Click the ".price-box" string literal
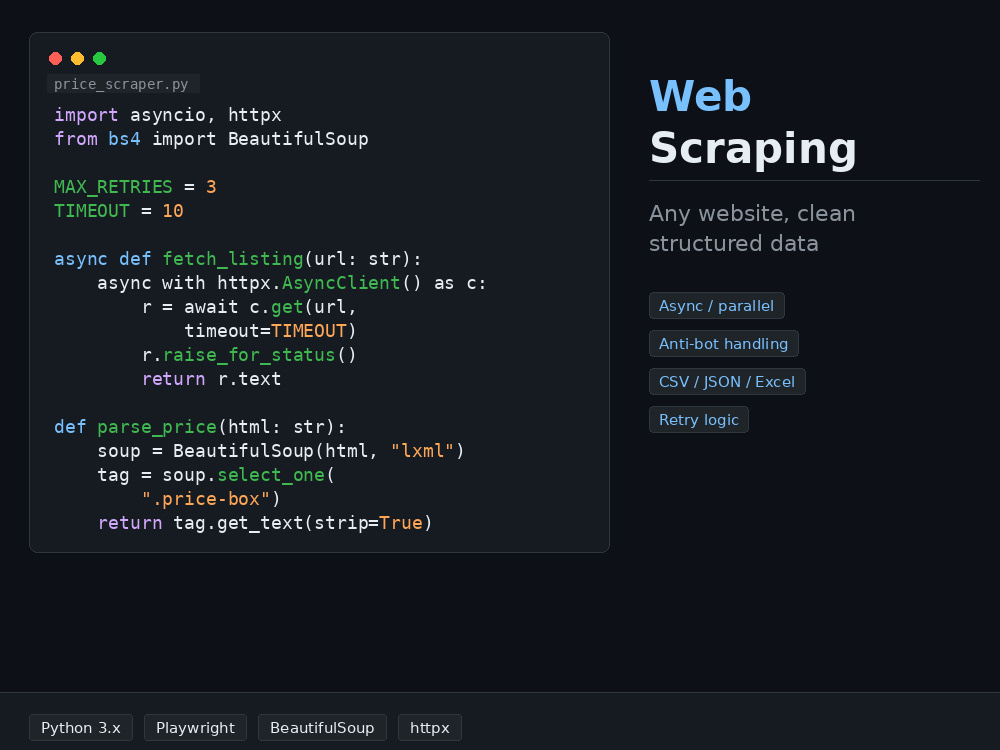1000x750 pixels. click(205, 499)
